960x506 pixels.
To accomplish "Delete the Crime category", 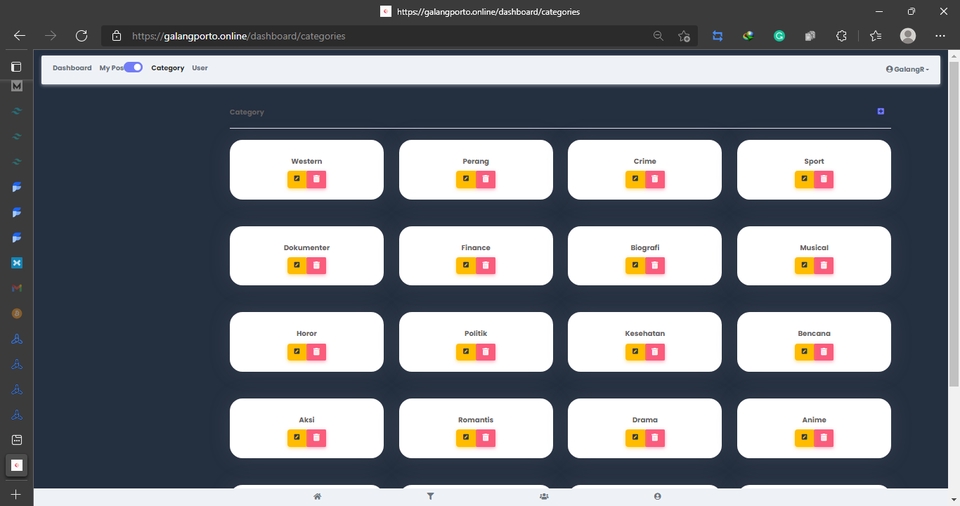I will pos(654,179).
